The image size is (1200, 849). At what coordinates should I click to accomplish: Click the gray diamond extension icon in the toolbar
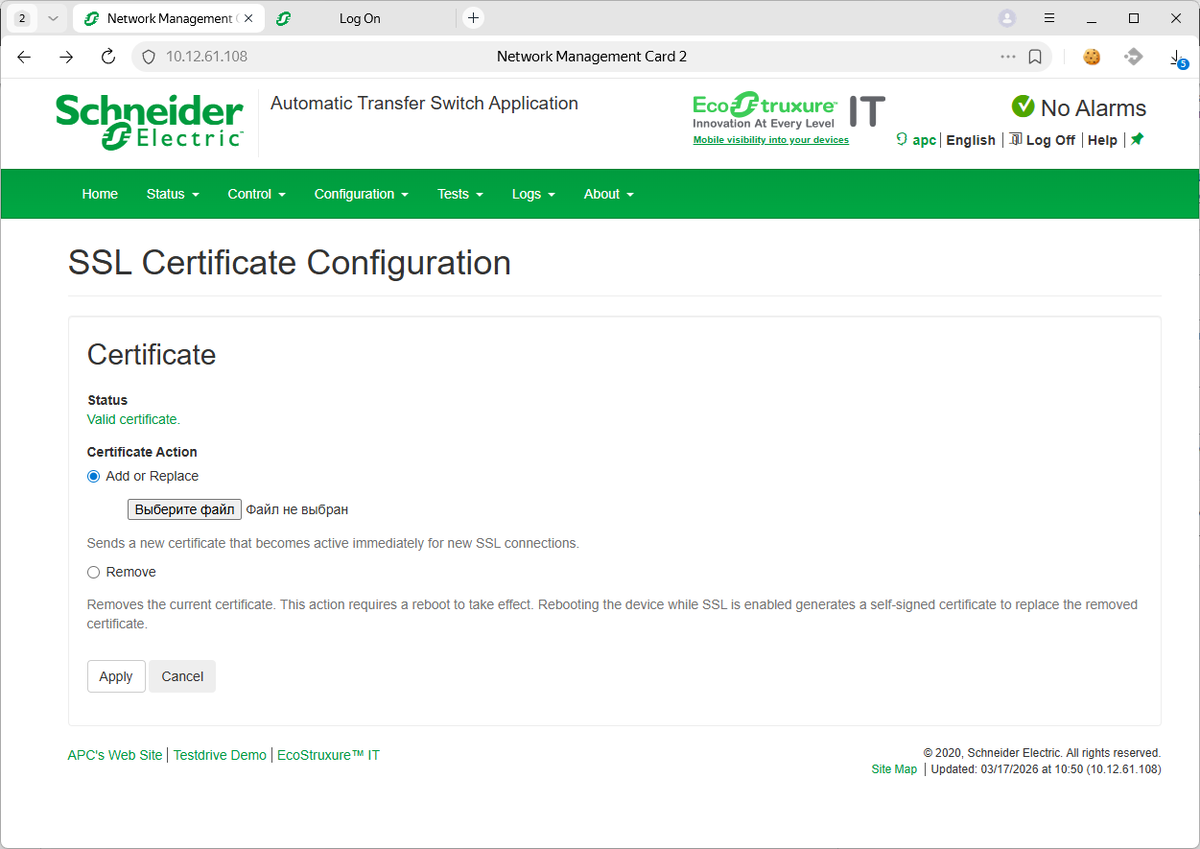tap(1133, 57)
